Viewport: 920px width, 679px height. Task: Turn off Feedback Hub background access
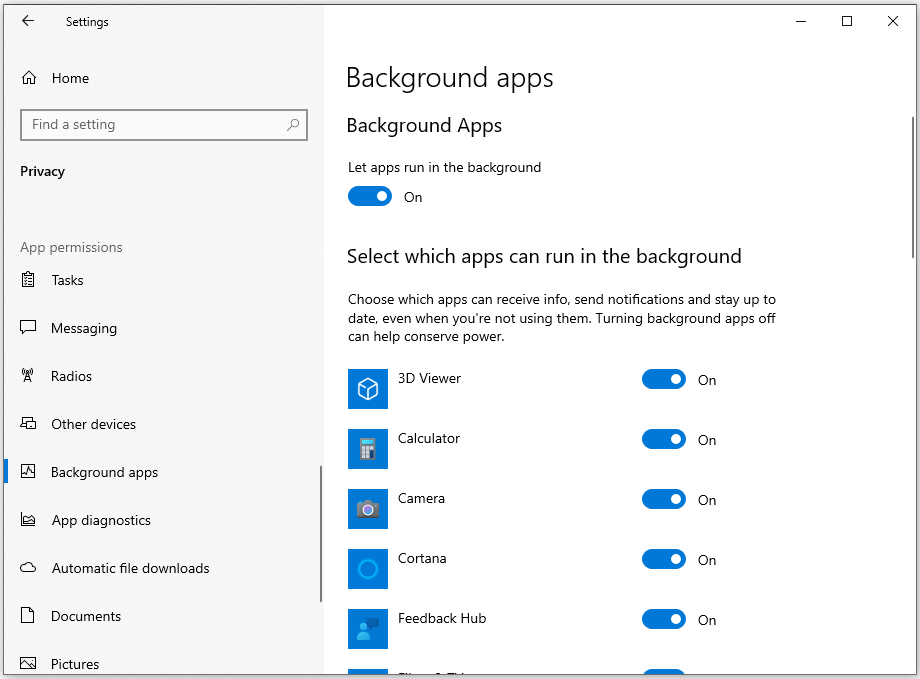pos(664,619)
